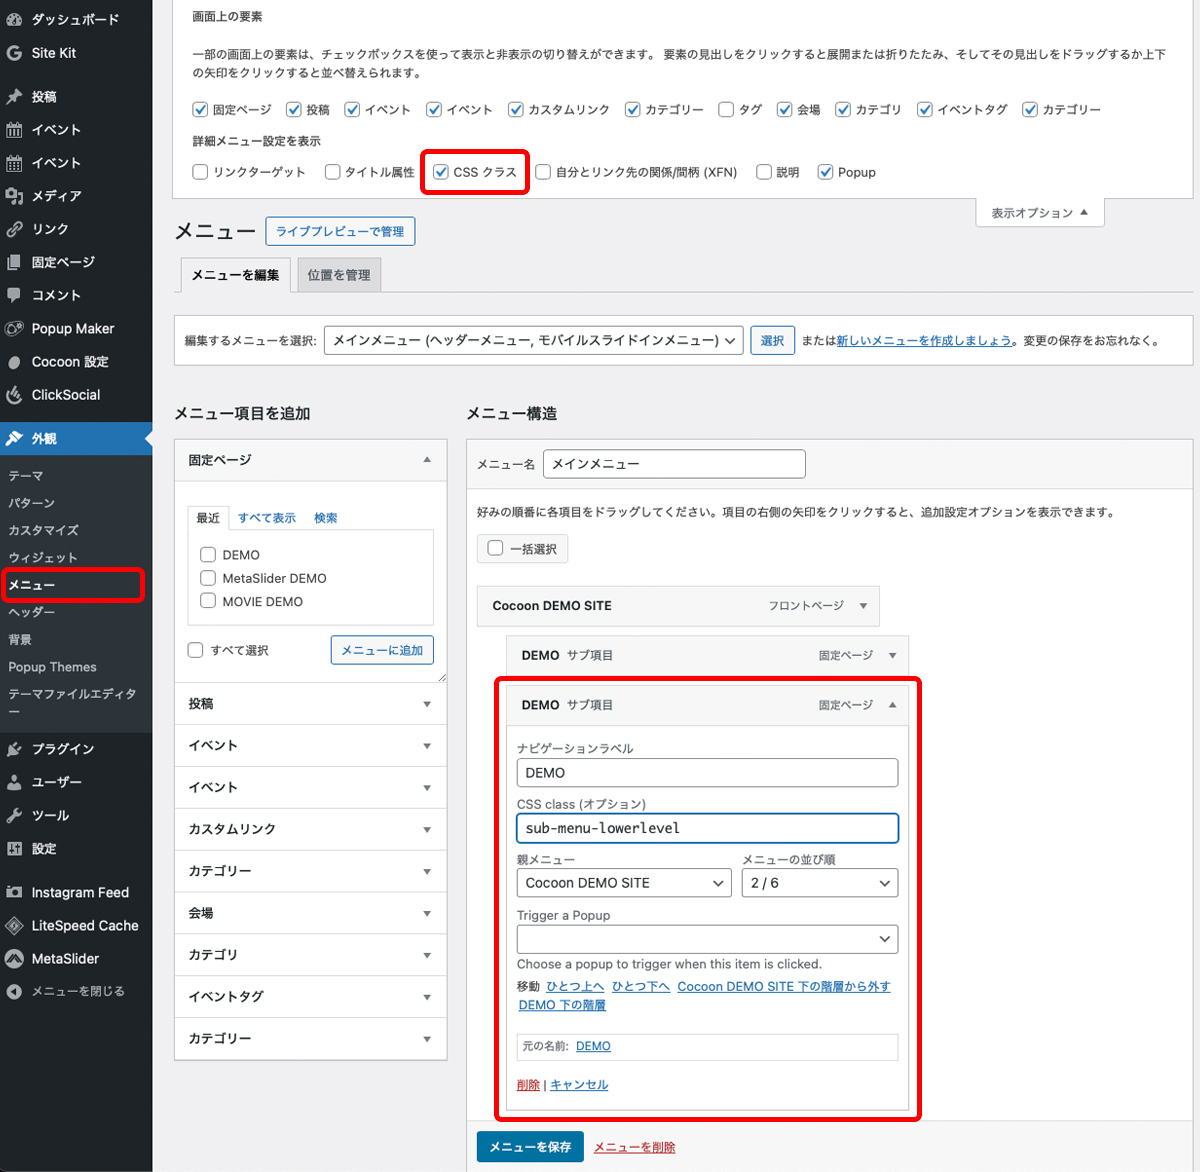
Task: Select the すべて表示 tab in 固定ページ
Action: click(x=266, y=517)
